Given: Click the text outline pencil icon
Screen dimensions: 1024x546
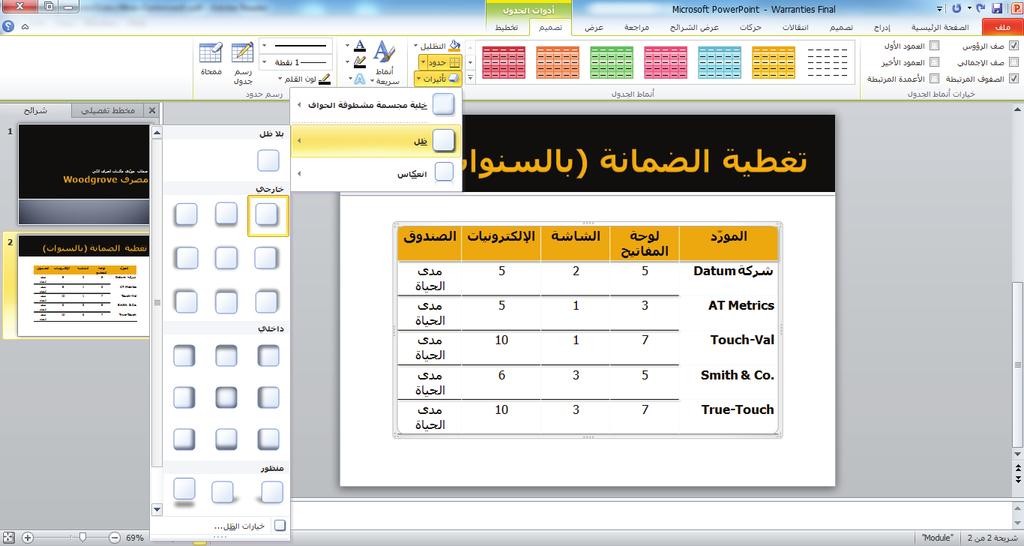Looking at the screenshot, I should point(360,62).
